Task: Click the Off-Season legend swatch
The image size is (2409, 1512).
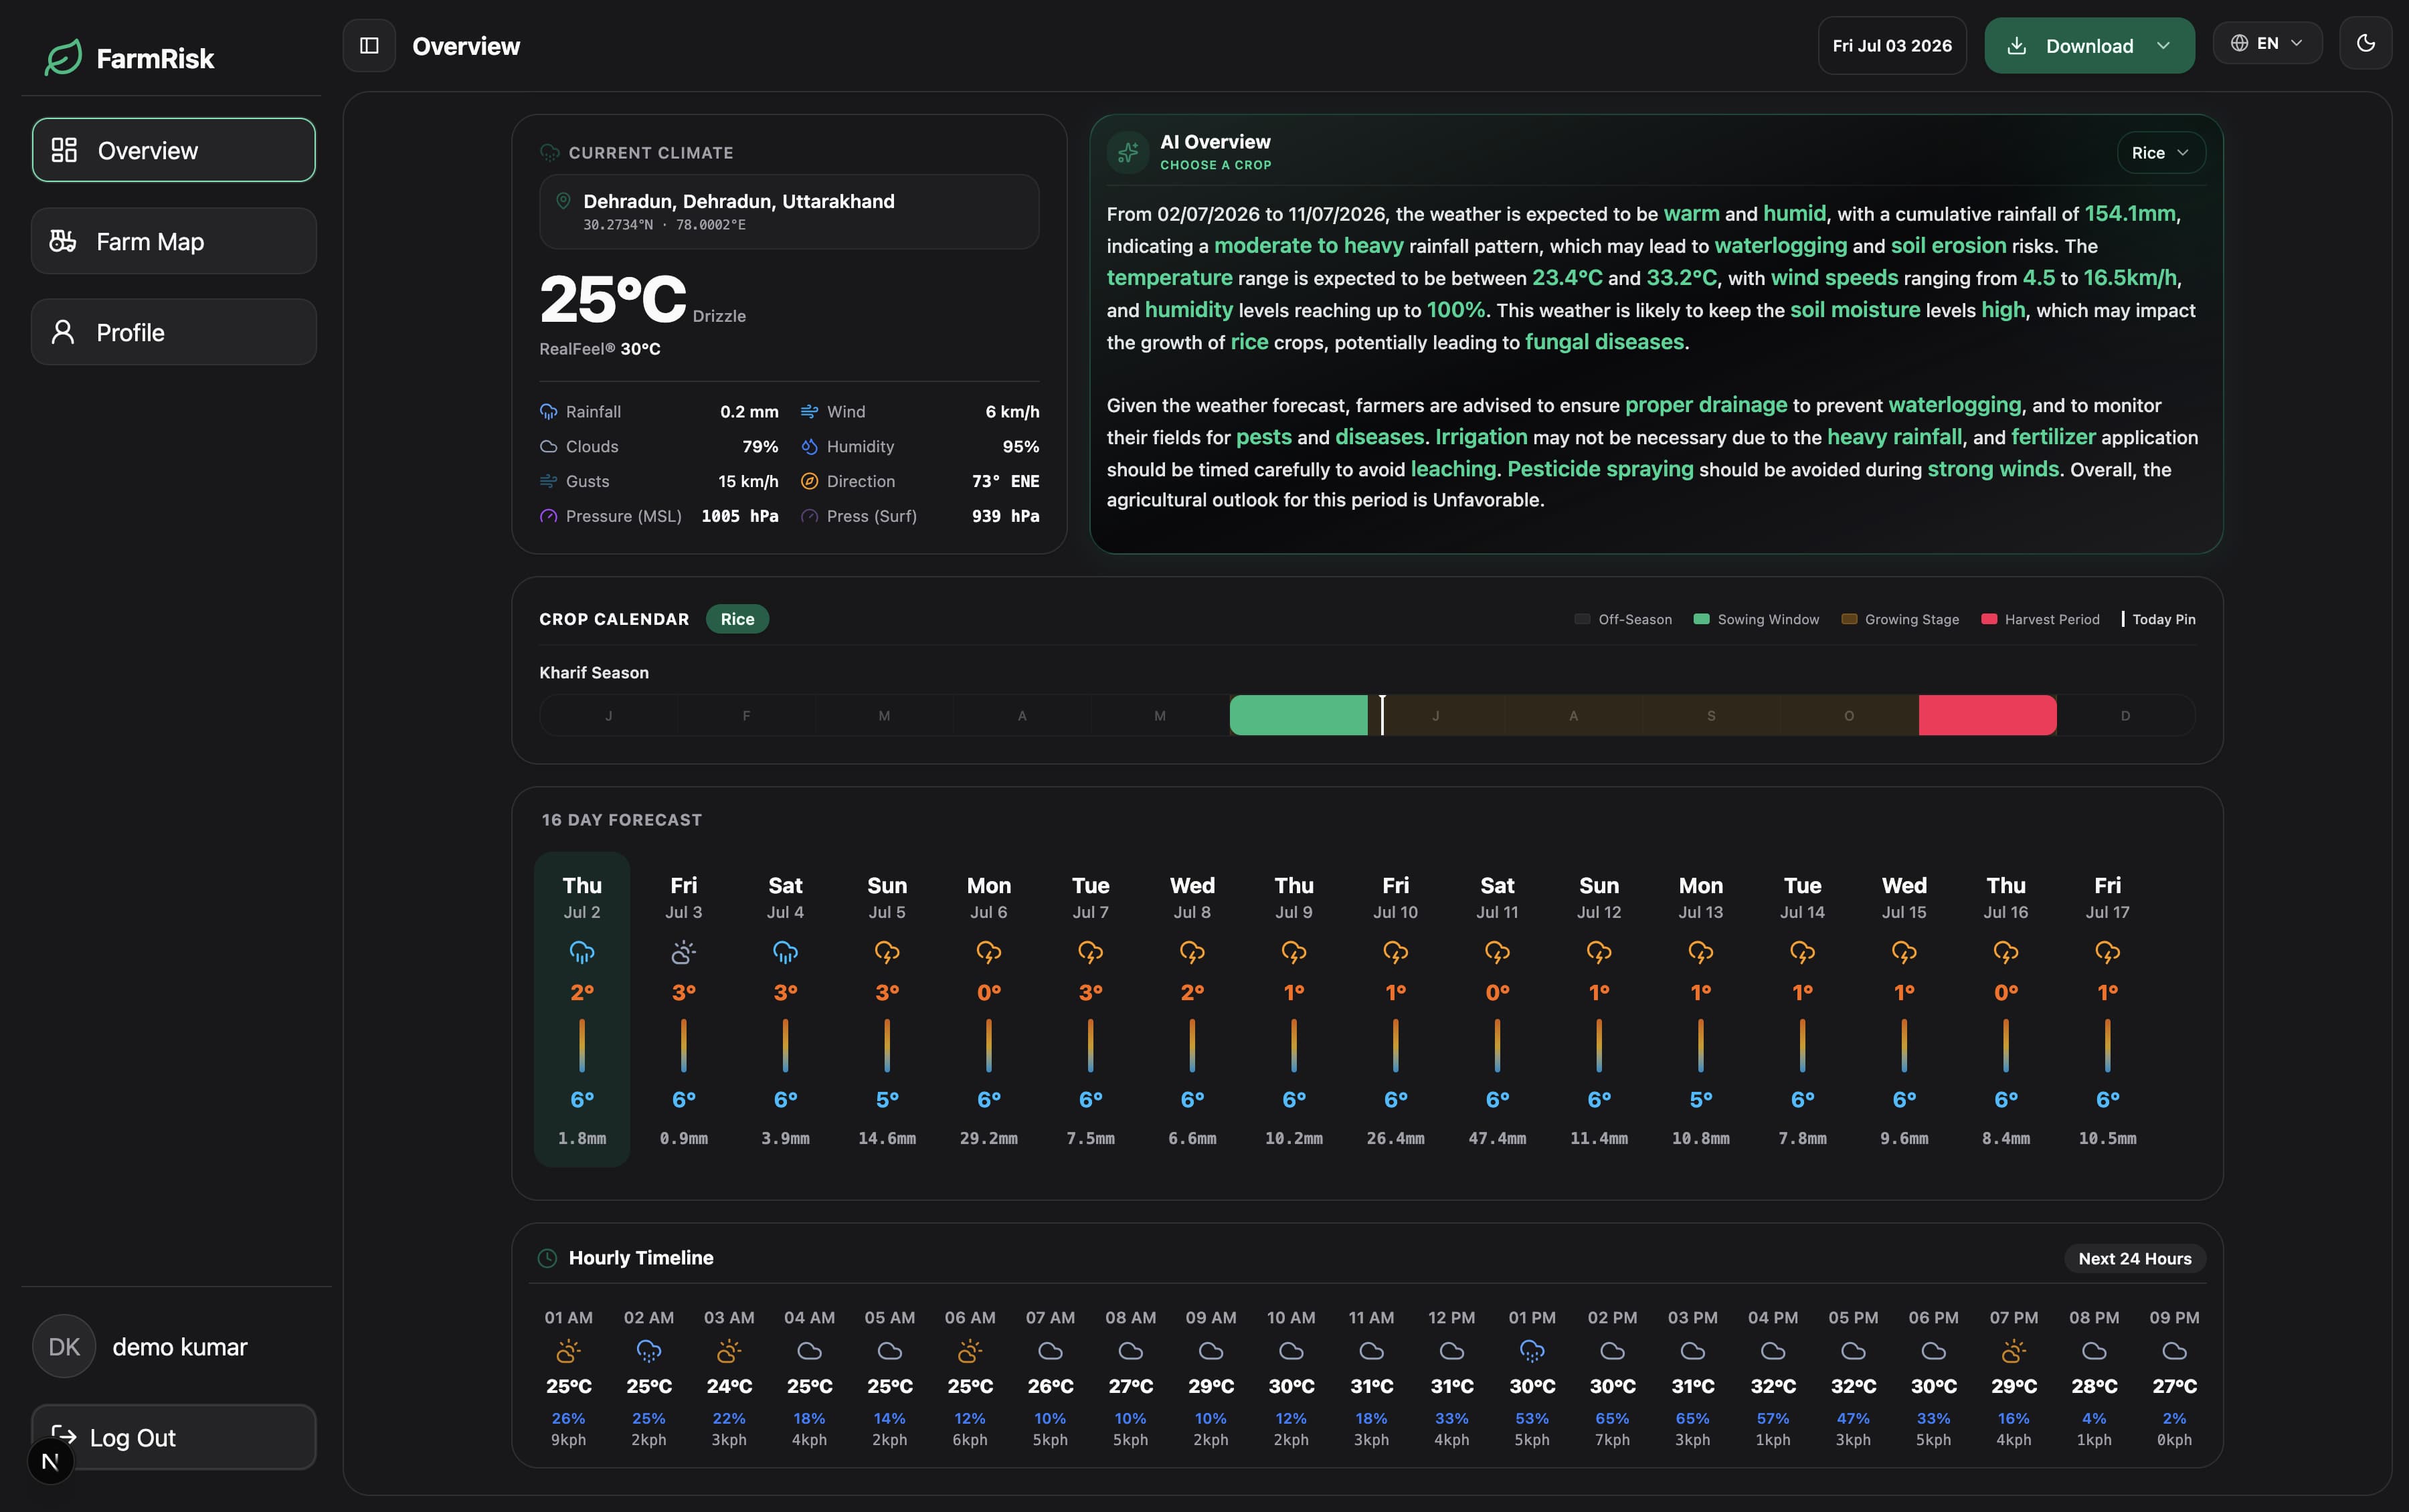Action: tap(1582, 619)
